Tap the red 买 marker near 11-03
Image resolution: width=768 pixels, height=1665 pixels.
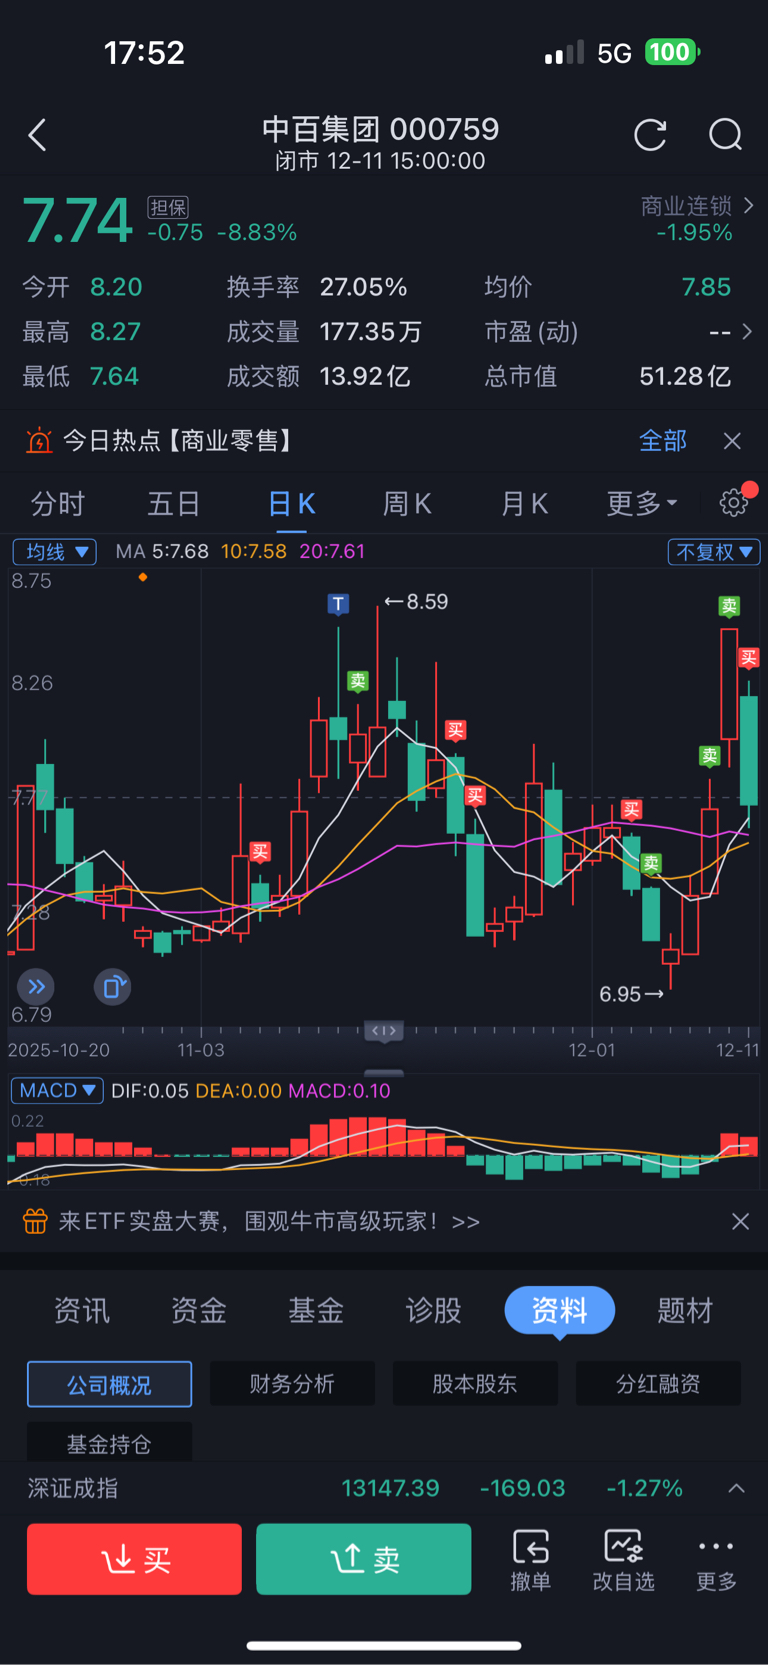coord(260,852)
